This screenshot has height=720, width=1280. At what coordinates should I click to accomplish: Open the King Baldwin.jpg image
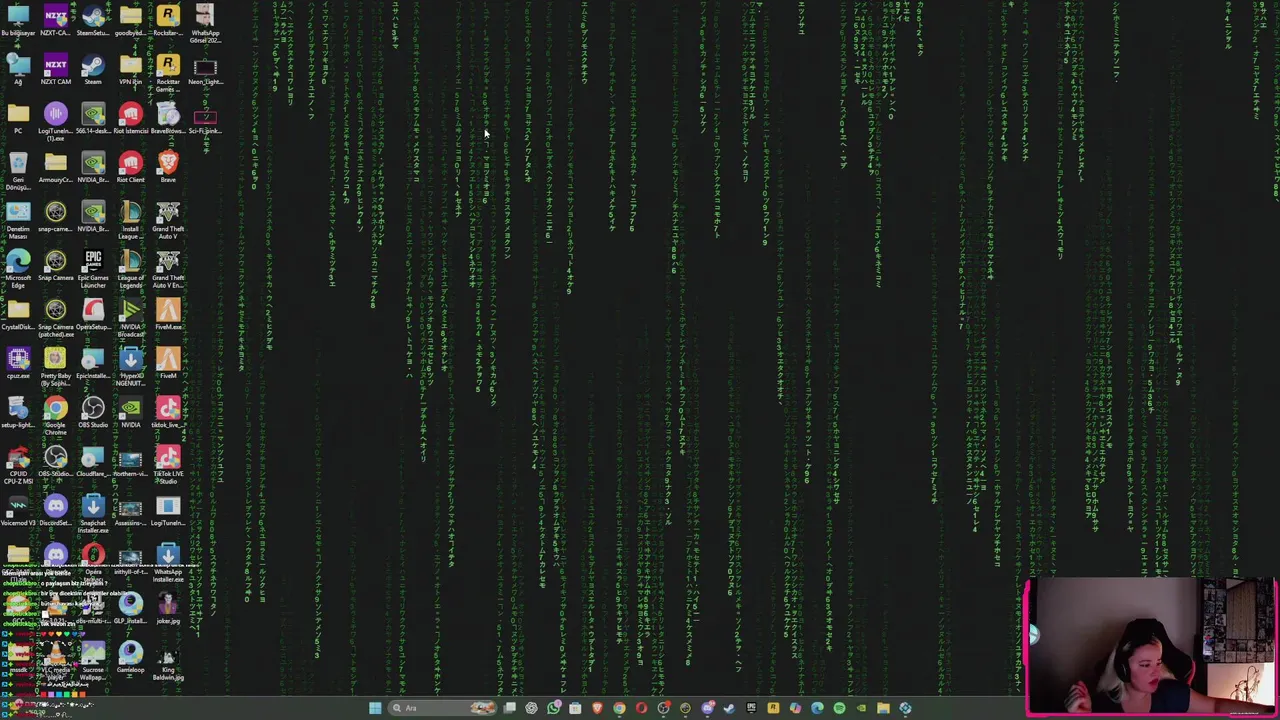point(168,662)
